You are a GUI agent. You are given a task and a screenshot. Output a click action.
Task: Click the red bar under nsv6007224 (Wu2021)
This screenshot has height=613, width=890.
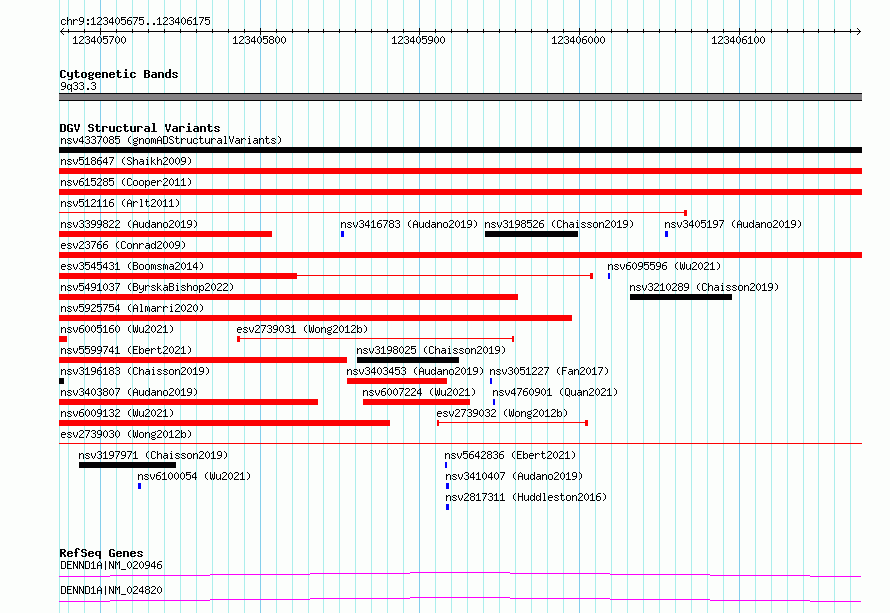(x=416, y=402)
